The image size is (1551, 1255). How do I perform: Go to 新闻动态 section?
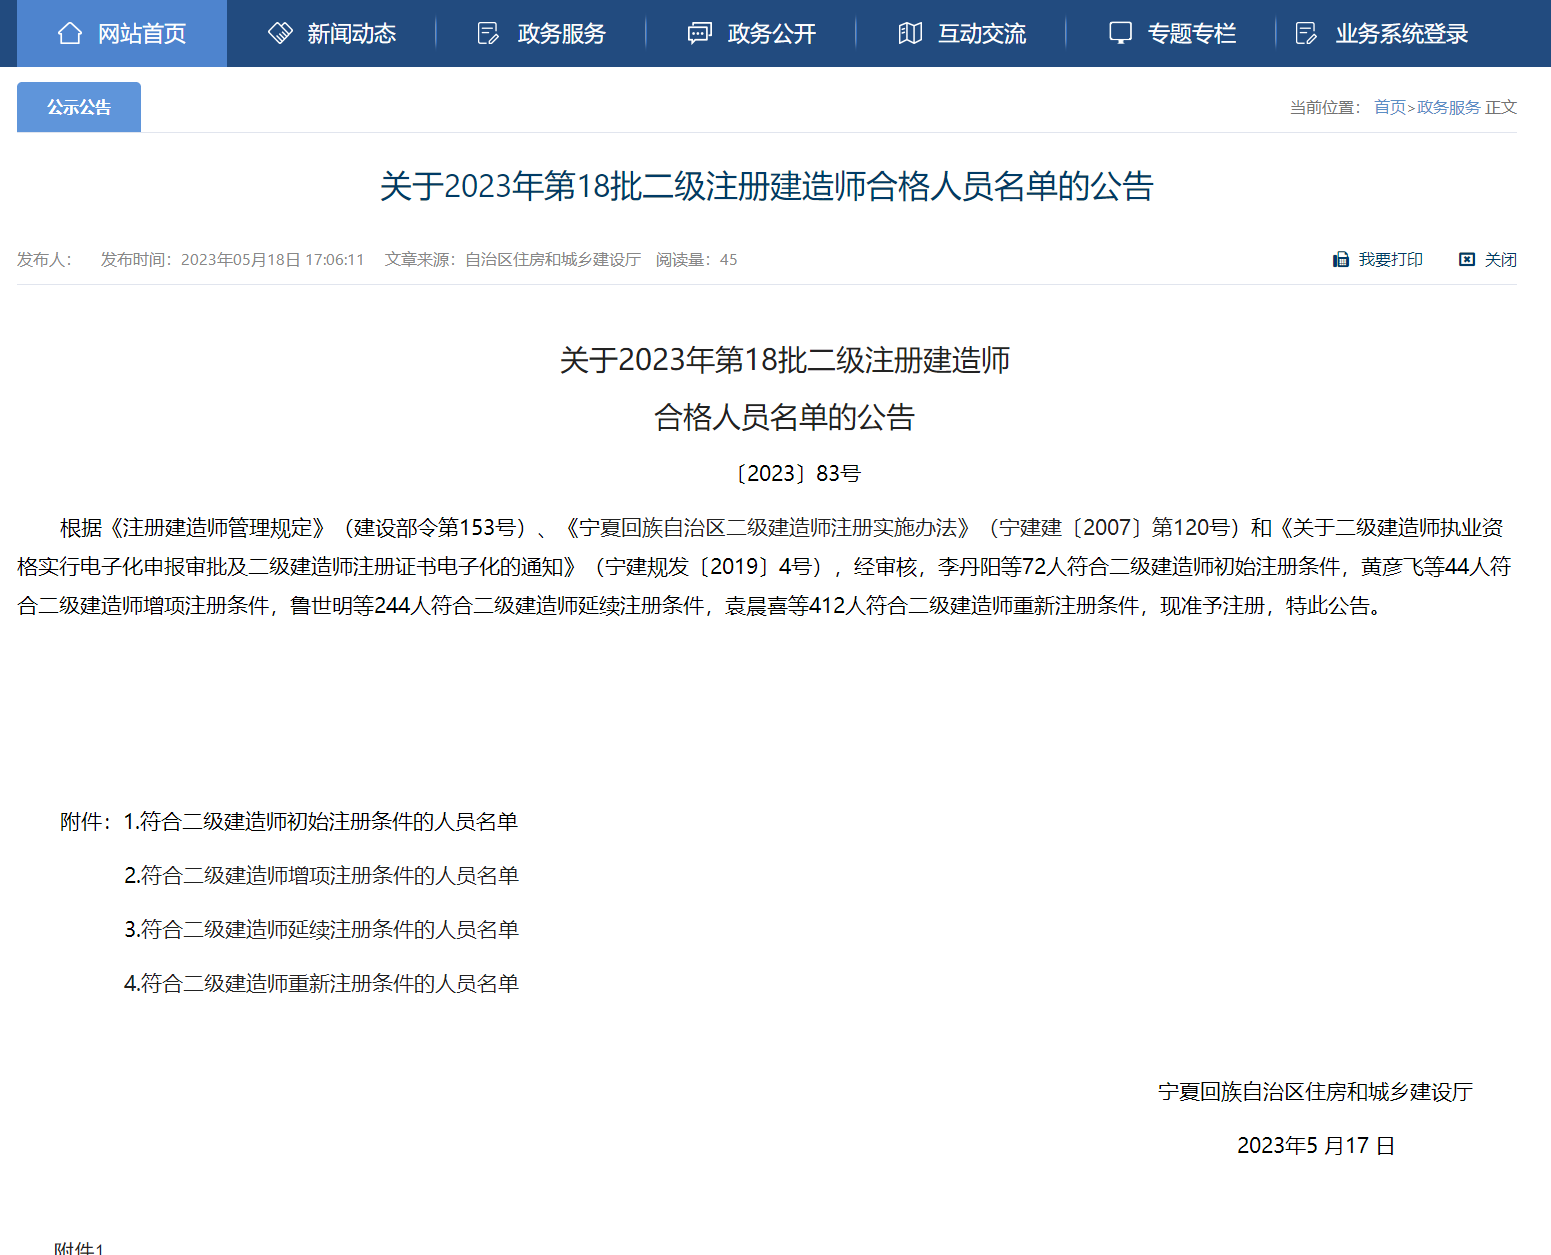pyautogui.click(x=352, y=34)
